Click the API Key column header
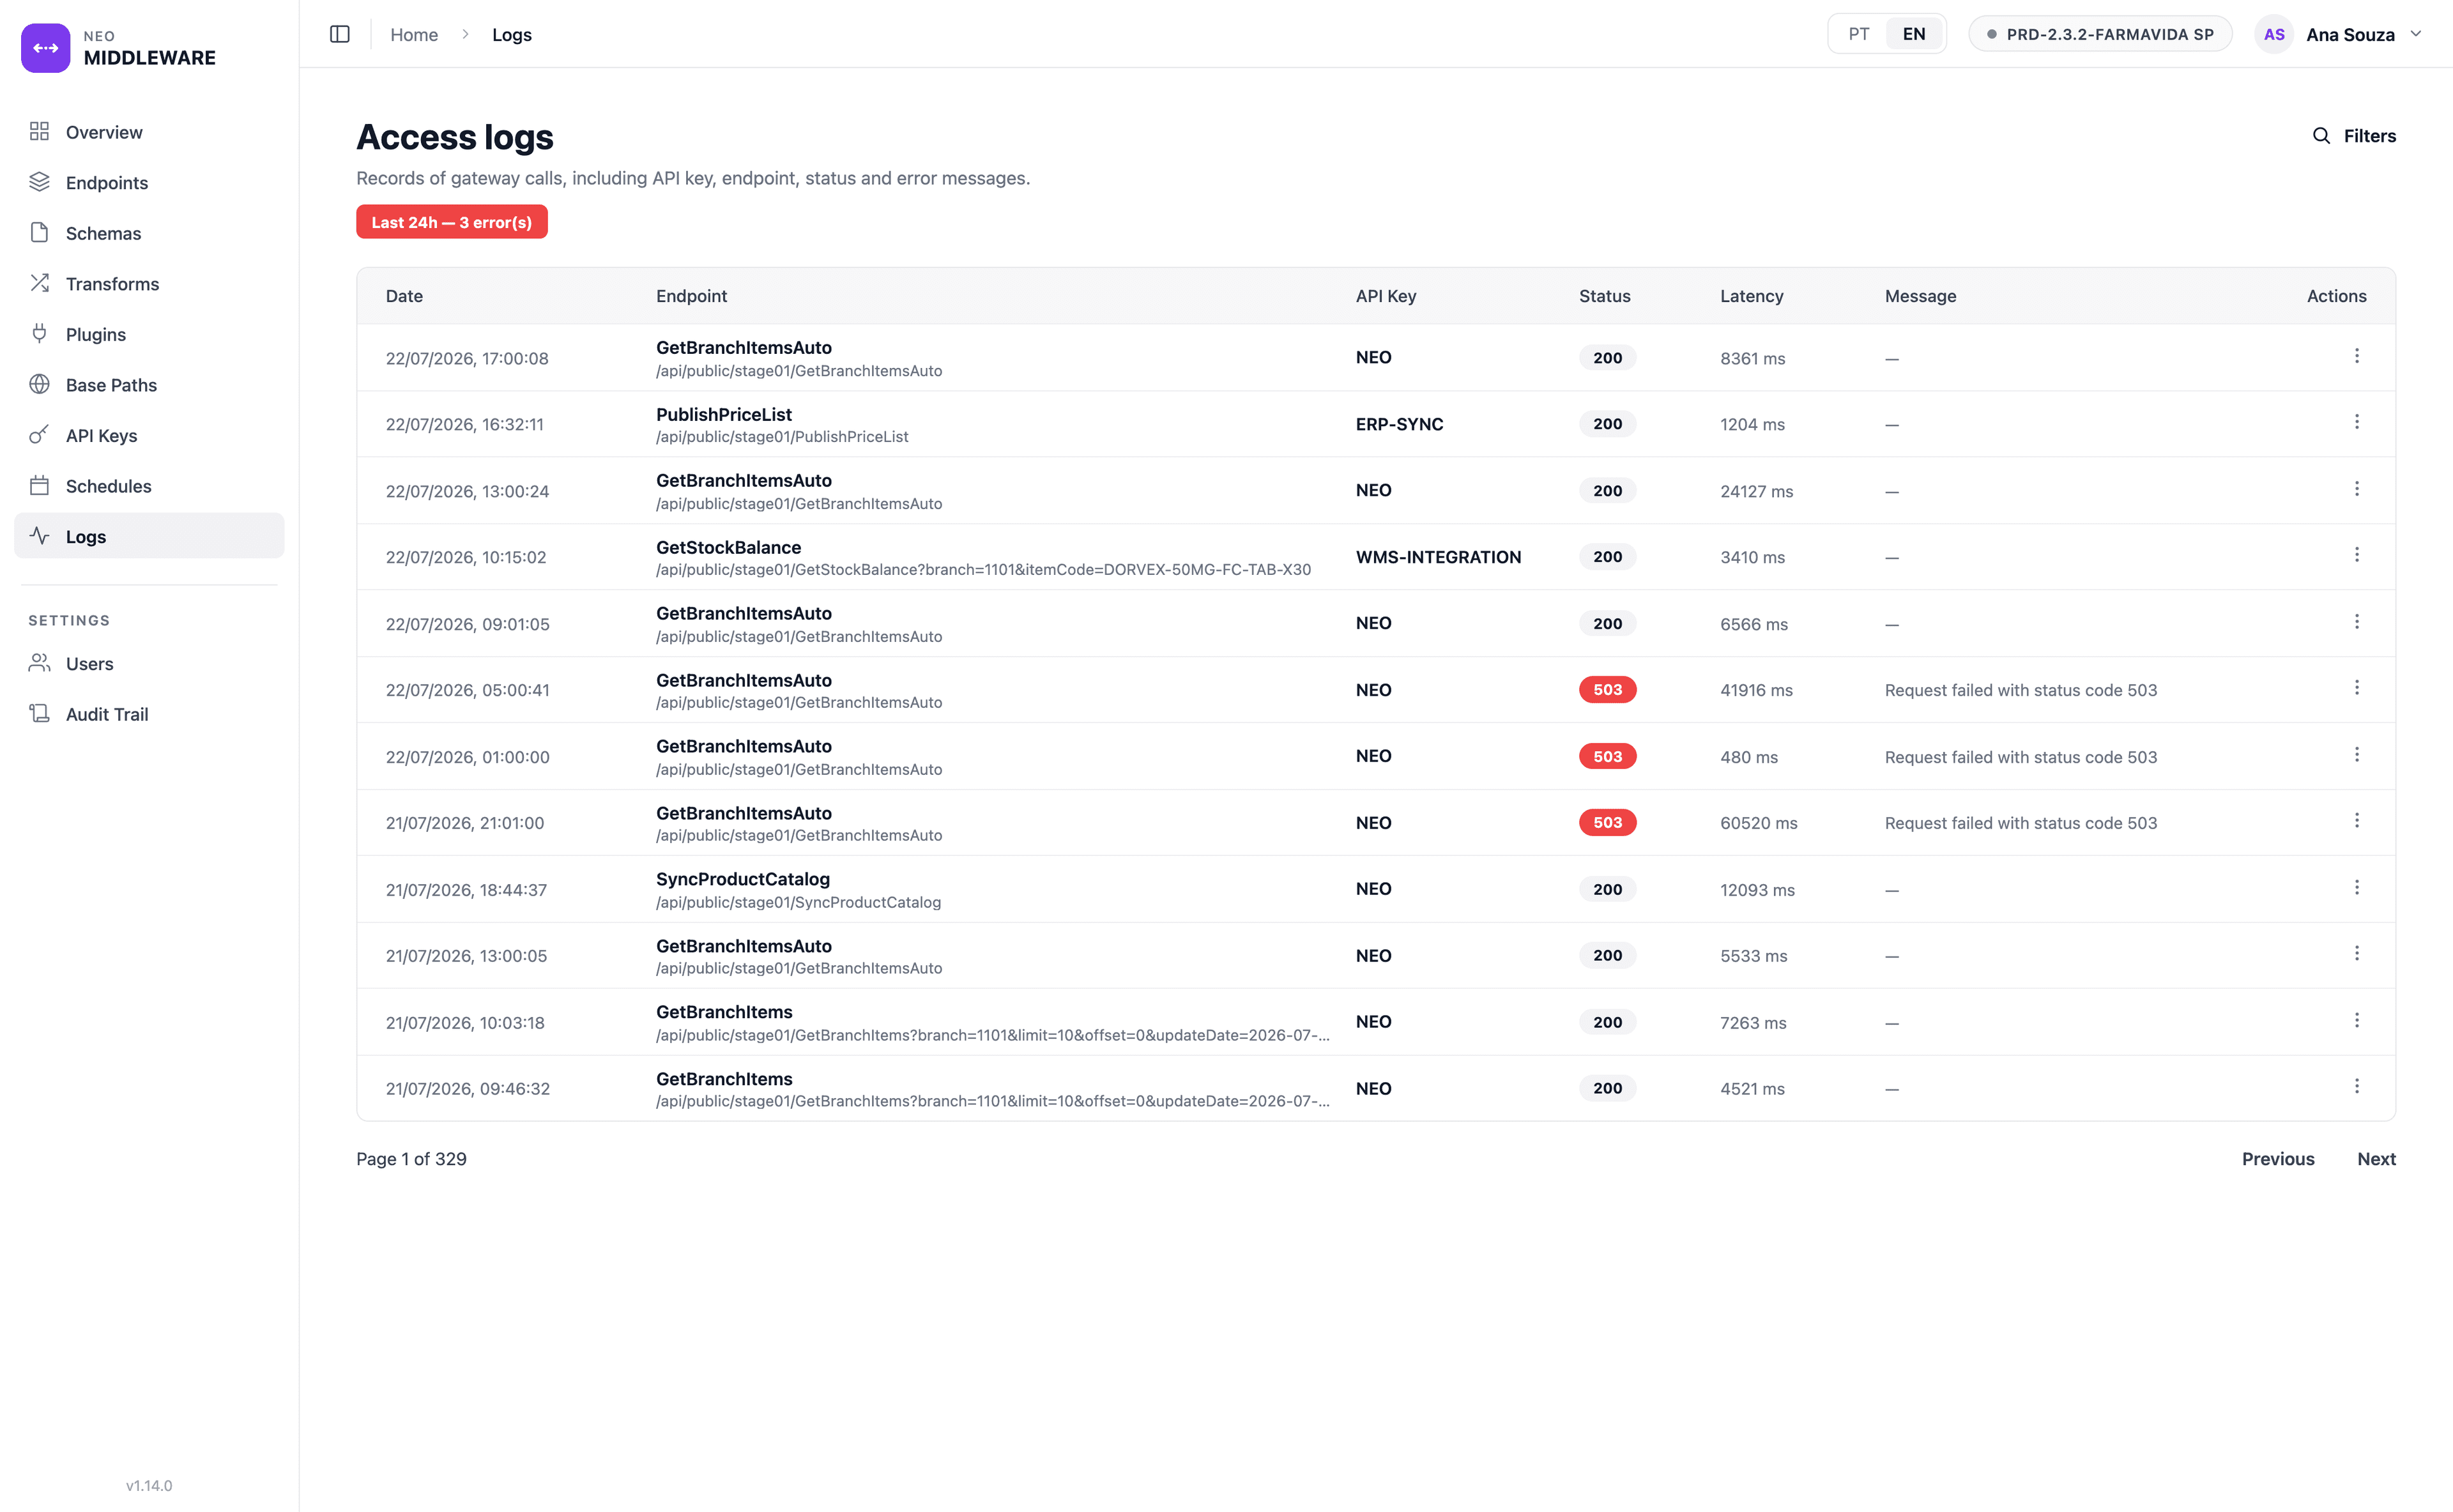The height and width of the screenshot is (1512, 2453). [x=1385, y=296]
